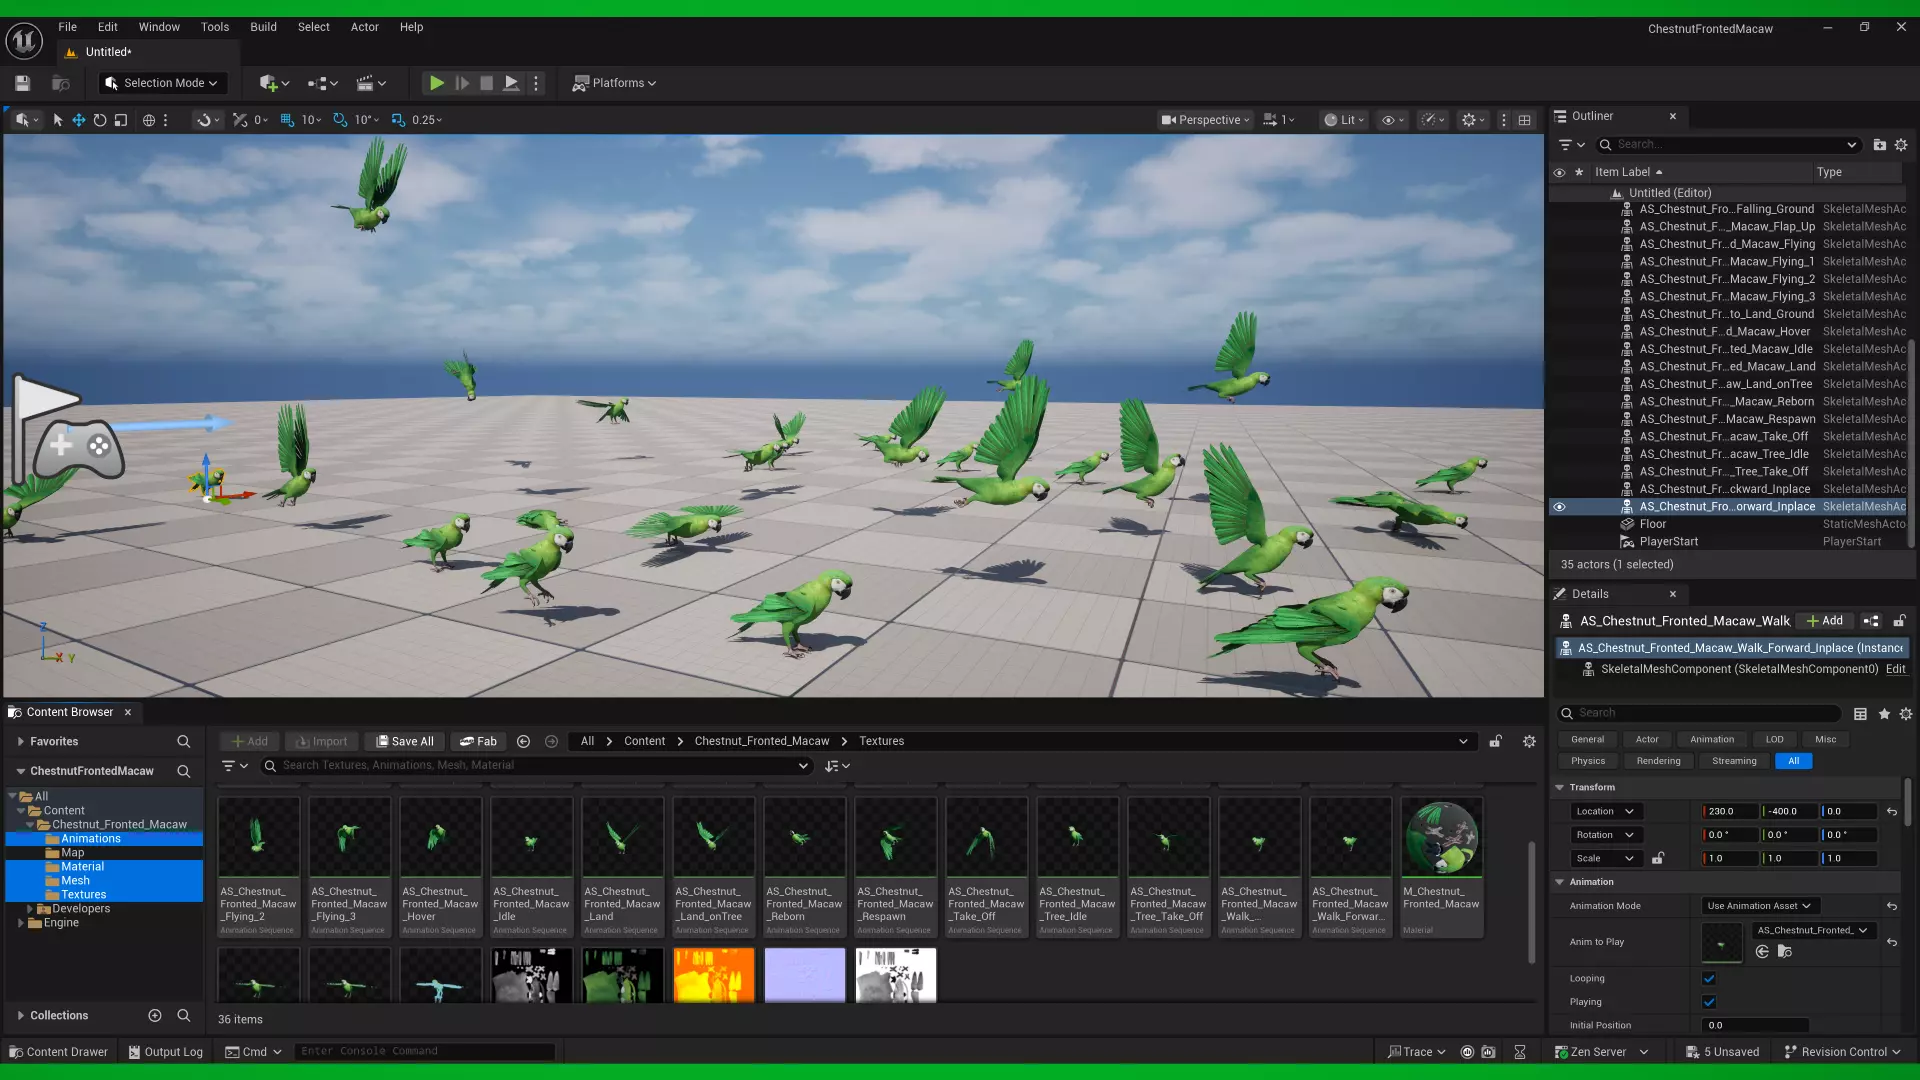Select the All filter in Details

coord(1793,761)
